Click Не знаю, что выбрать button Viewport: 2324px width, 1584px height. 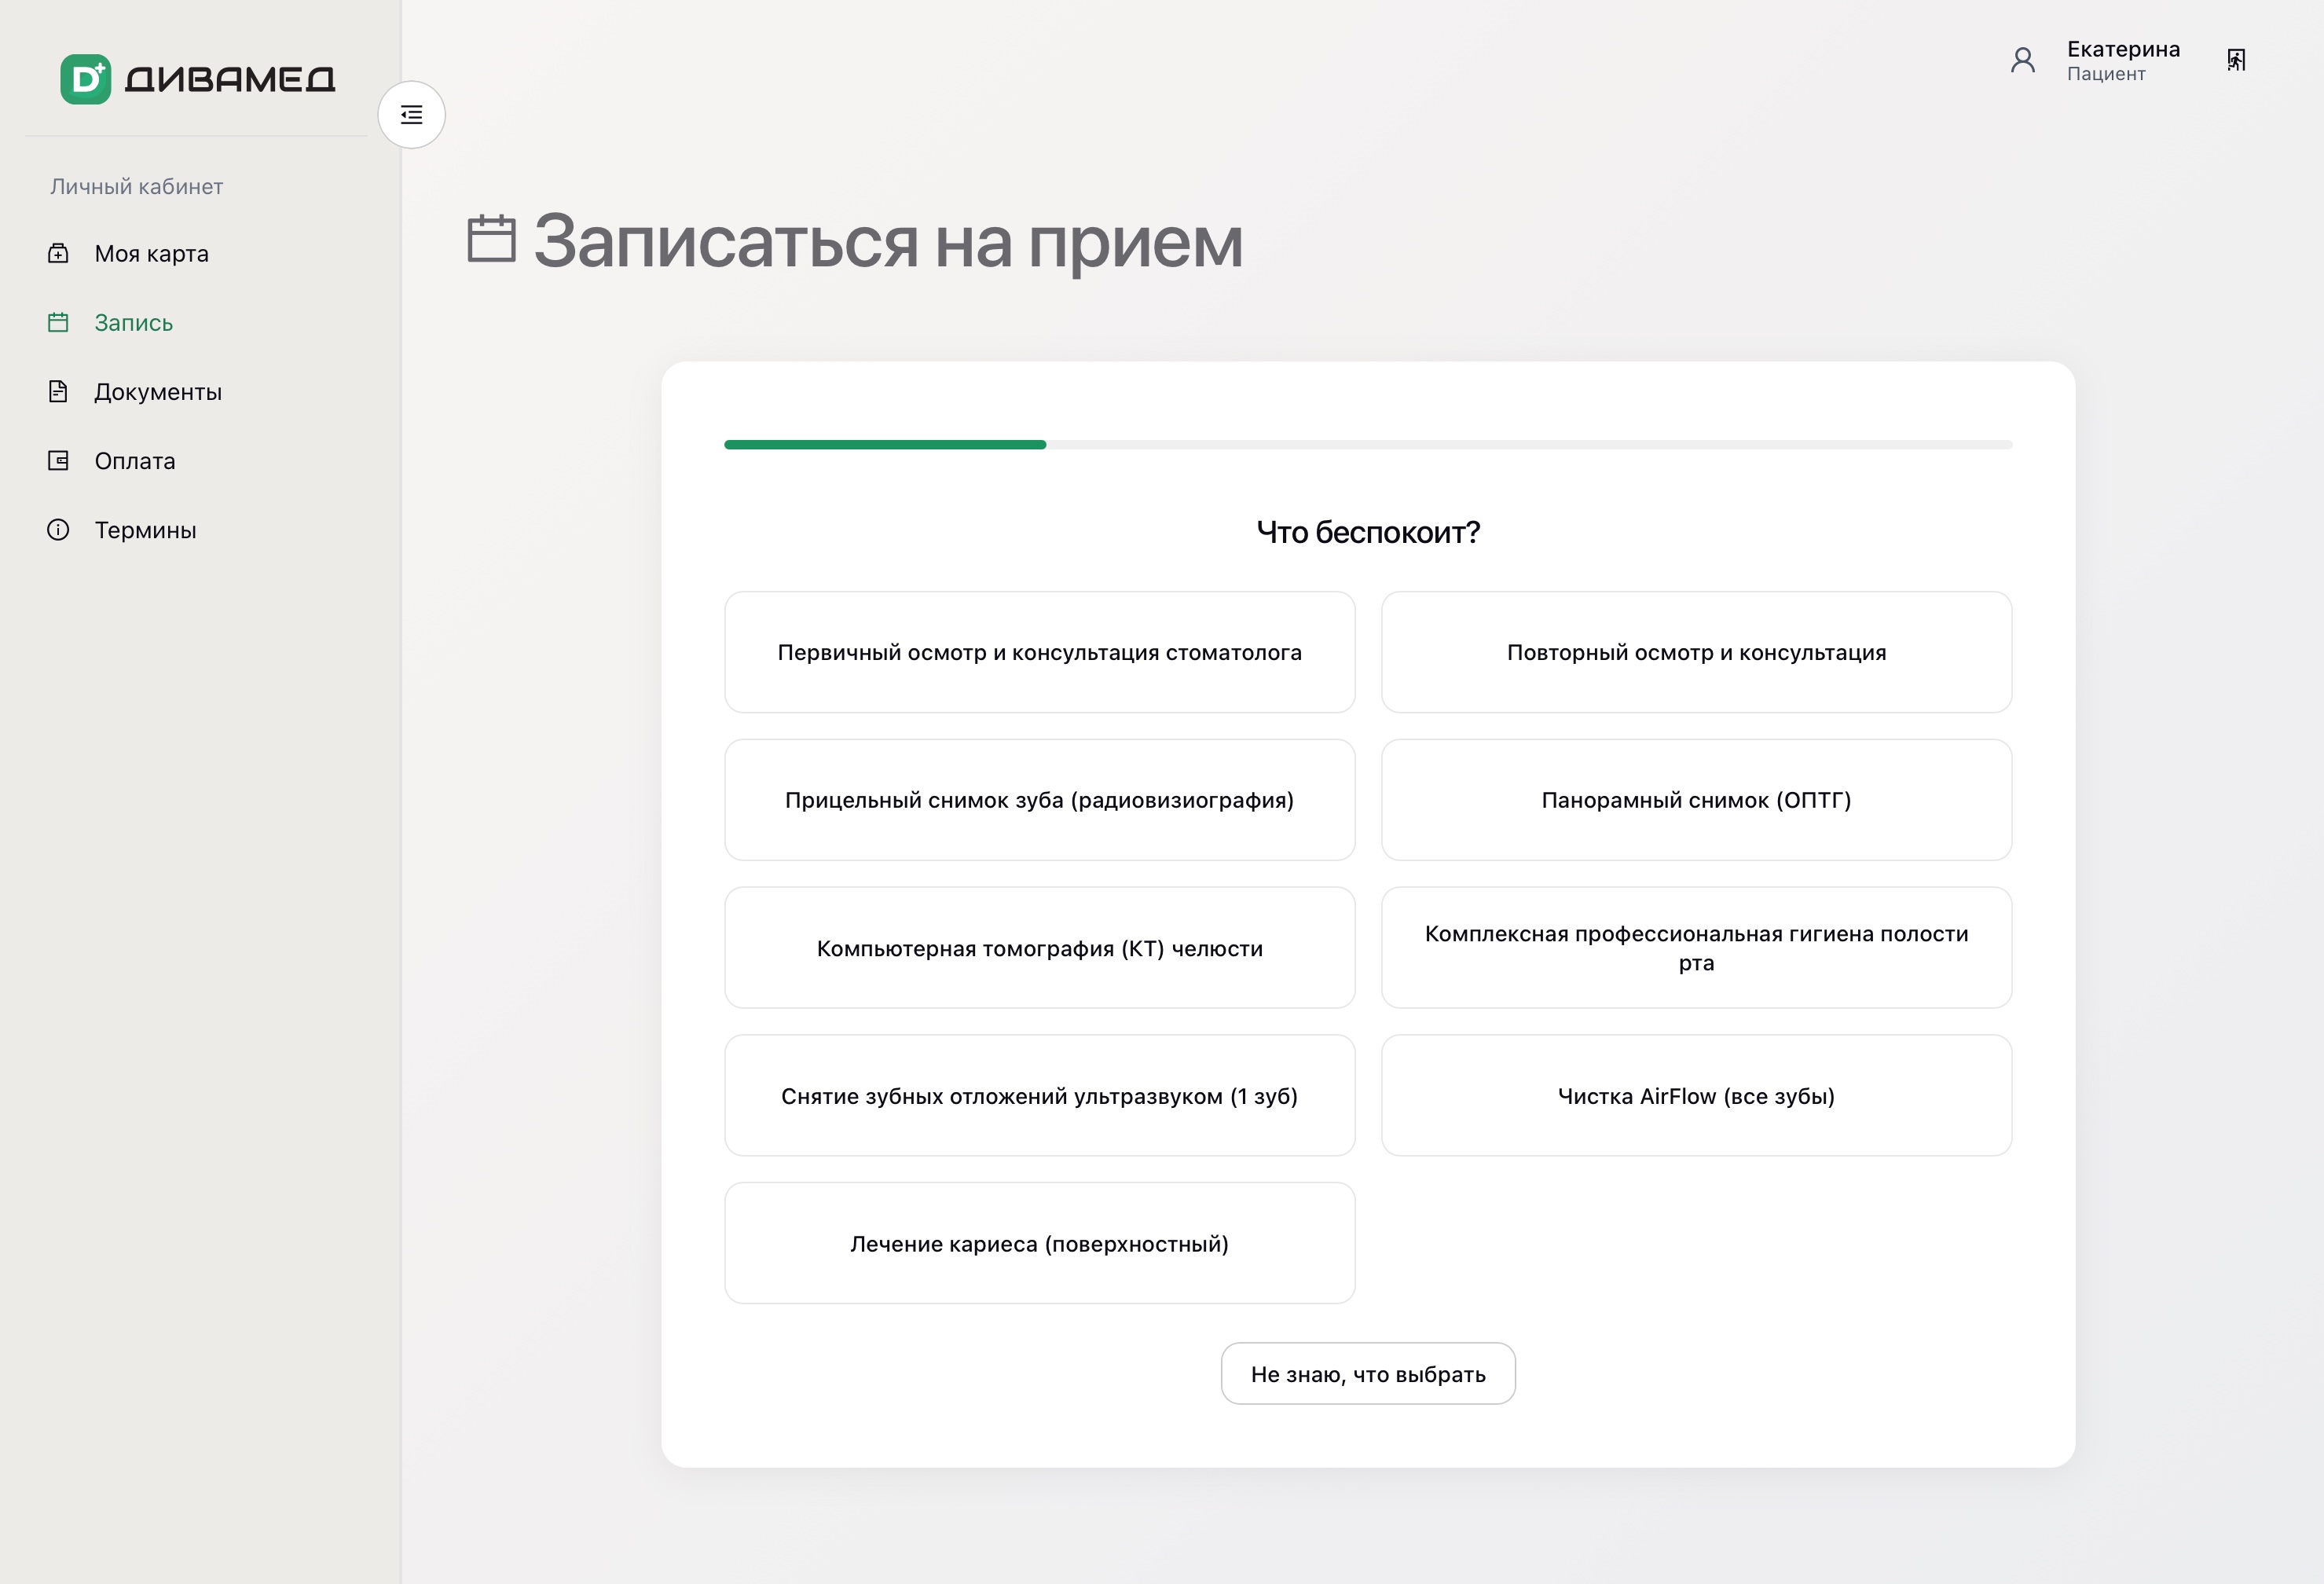coord(1368,1374)
